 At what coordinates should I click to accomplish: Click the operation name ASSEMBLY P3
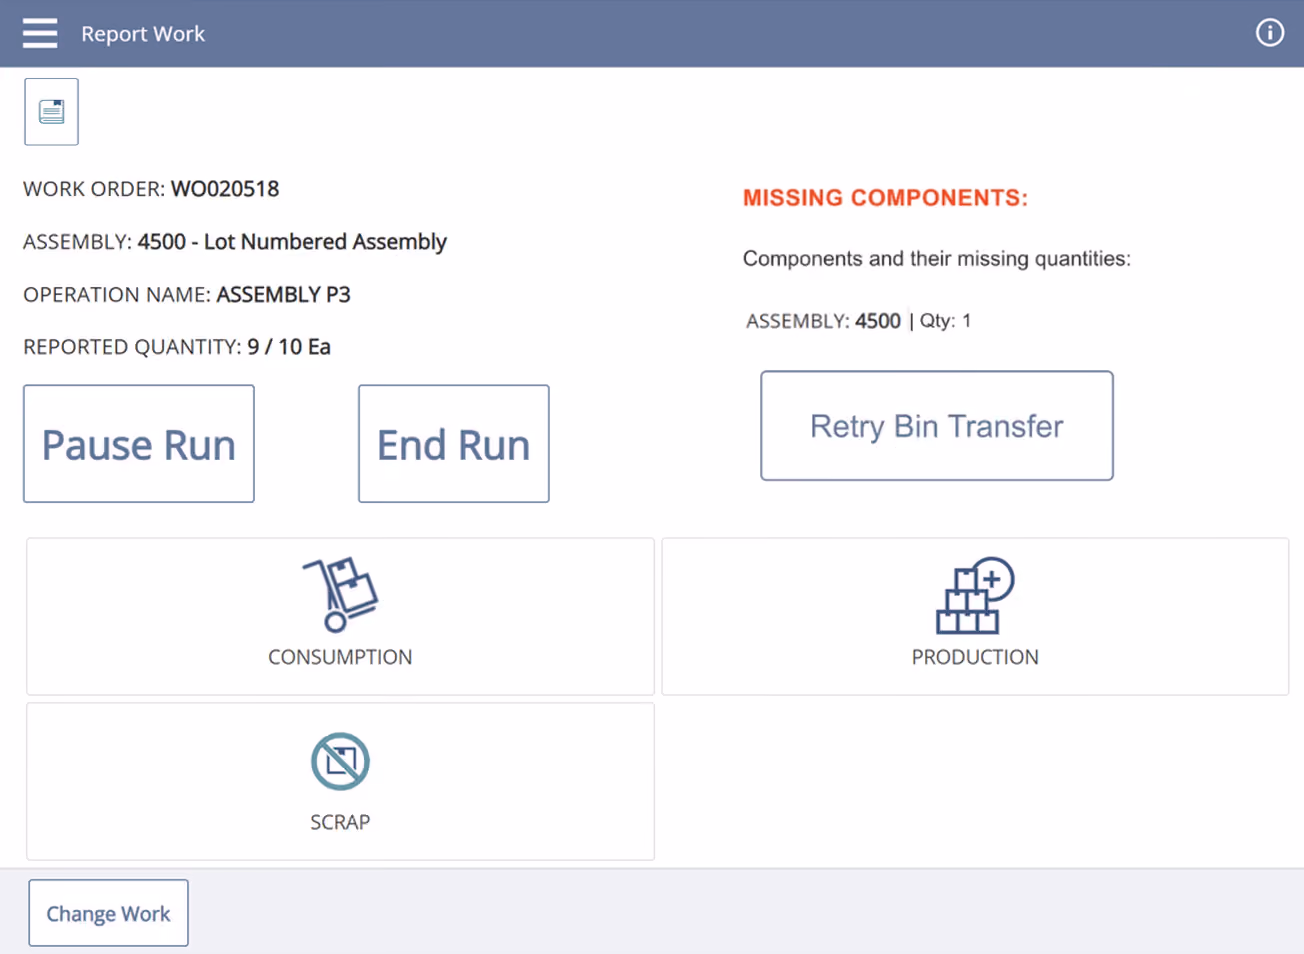(x=283, y=295)
